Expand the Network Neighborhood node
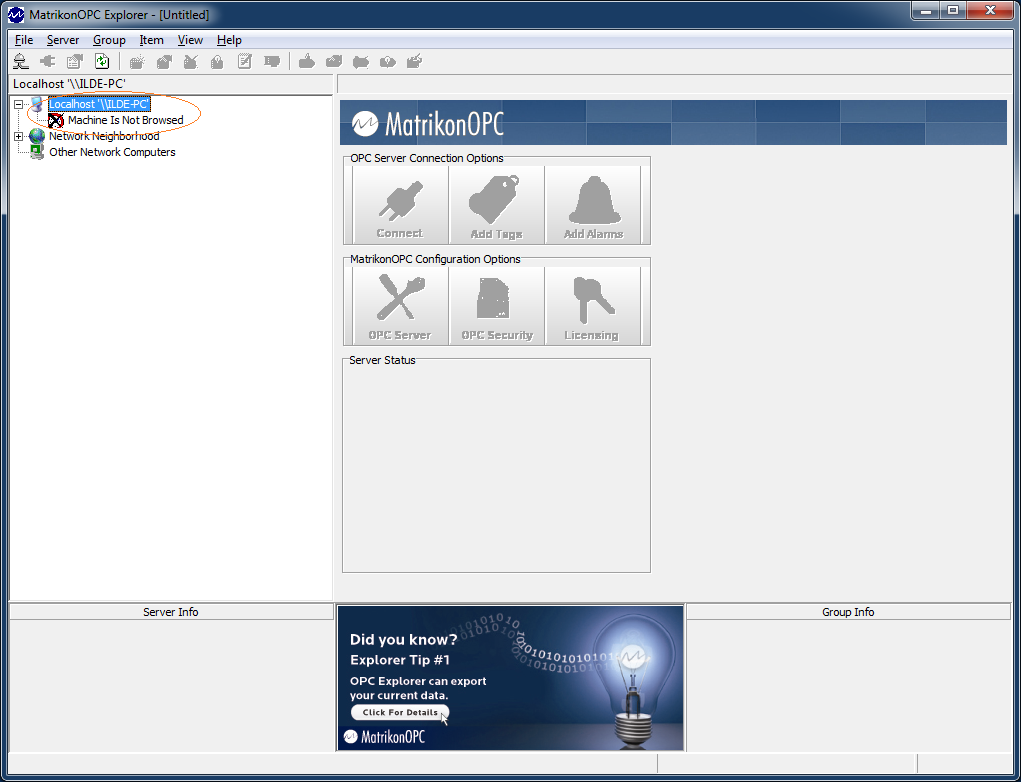Screen dimensions: 1021x782 [x=18, y=136]
